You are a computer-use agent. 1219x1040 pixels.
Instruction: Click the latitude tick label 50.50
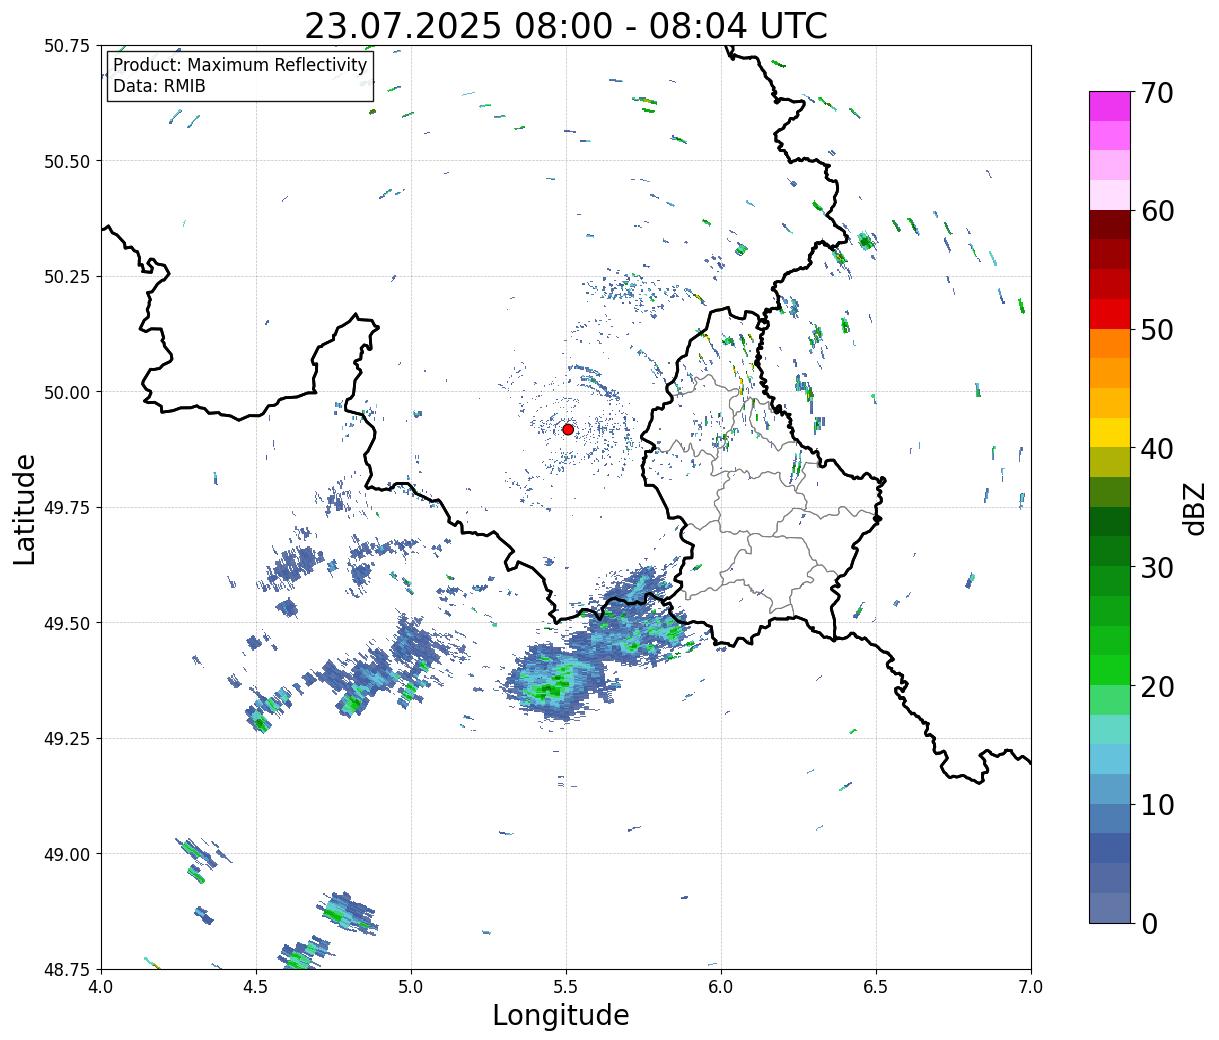(67, 161)
